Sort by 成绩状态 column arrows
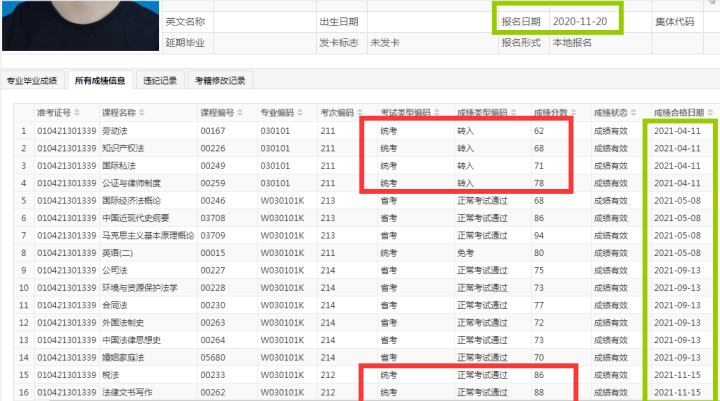Image resolution: width=720 pixels, height=401 pixels. click(633, 113)
